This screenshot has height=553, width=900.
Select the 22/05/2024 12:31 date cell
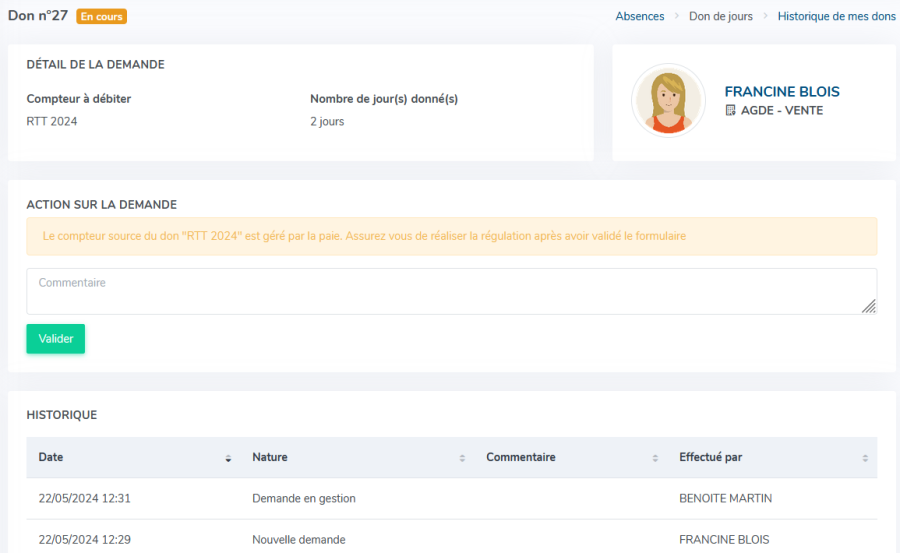click(x=84, y=498)
